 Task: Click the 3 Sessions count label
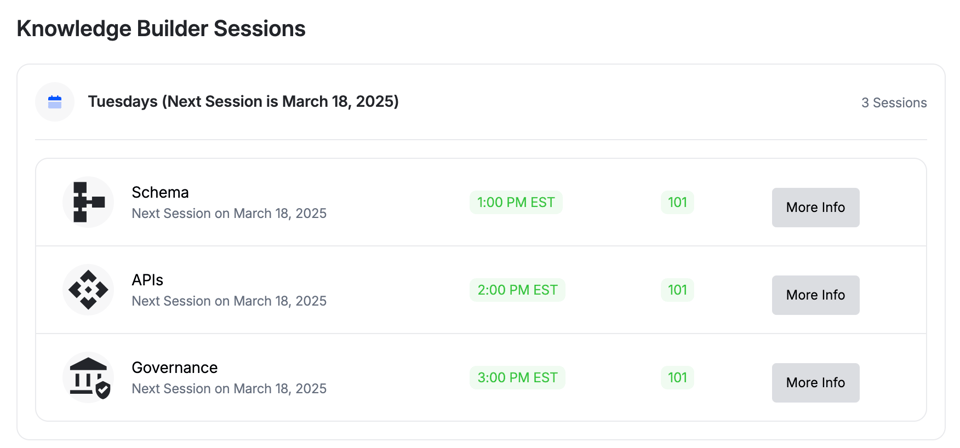(893, 102)
